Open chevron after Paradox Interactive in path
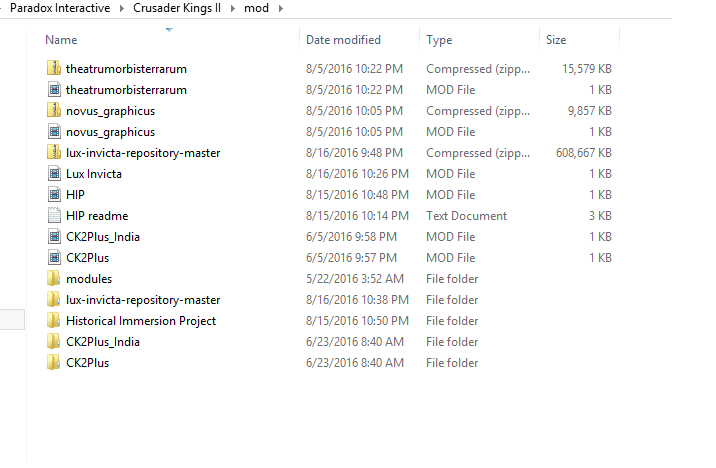 pyautogui.click(x=122, y=8)
